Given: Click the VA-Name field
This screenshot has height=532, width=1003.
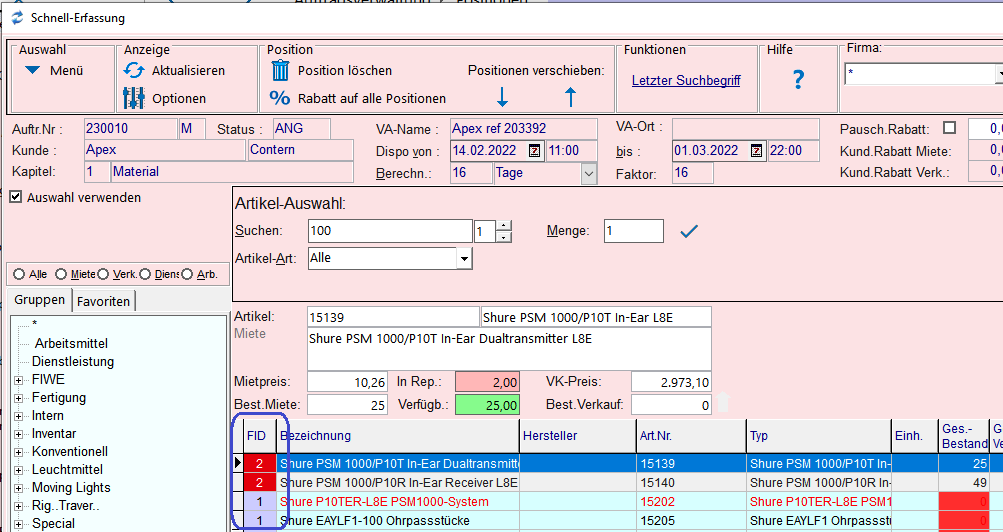Looking at the screenshot, I should click(523, 129).
